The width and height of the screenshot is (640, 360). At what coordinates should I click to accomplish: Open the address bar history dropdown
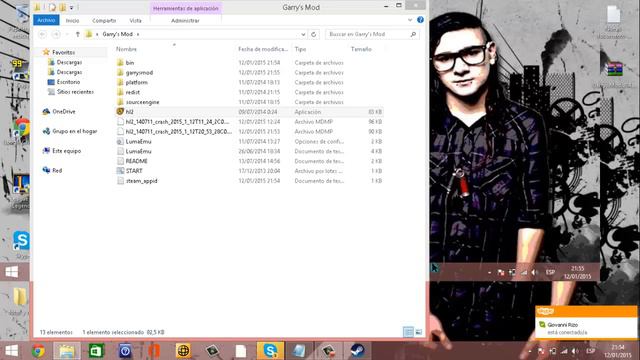tap(303, 34)
